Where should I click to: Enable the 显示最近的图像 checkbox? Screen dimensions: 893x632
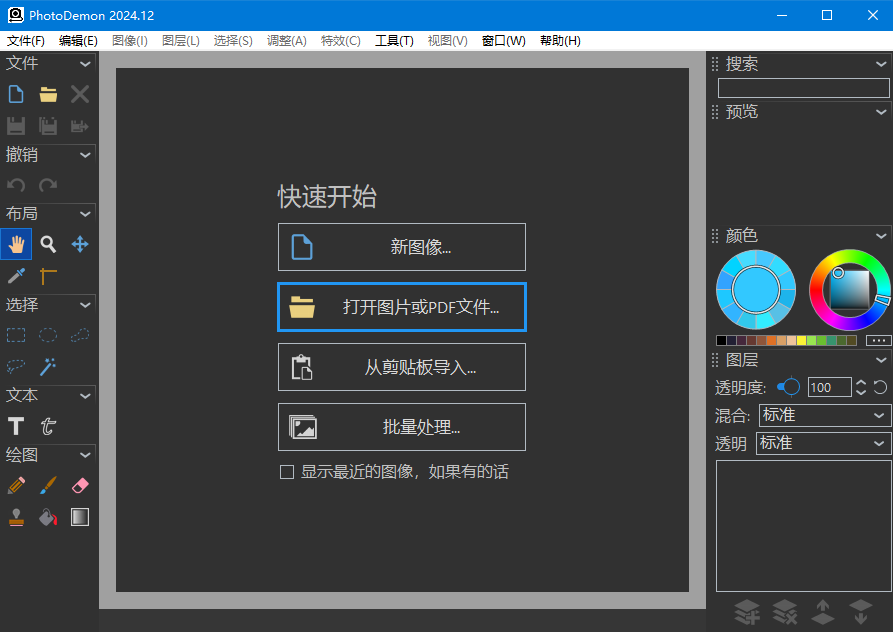pyautogui.click(x=286, y=471)
